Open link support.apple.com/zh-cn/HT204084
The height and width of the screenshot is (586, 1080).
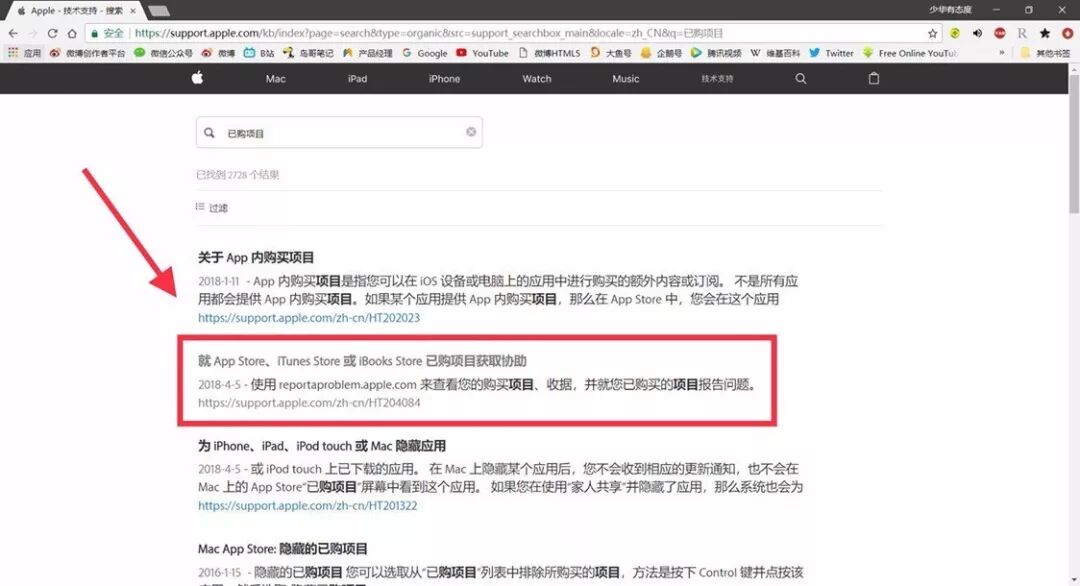(x=309, y=403)
